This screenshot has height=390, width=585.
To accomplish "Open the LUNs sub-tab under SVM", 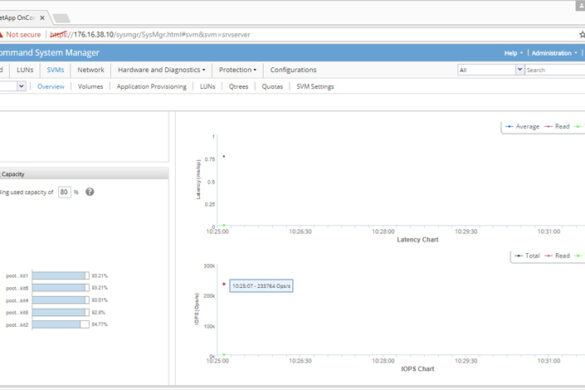I will (207, 87).
